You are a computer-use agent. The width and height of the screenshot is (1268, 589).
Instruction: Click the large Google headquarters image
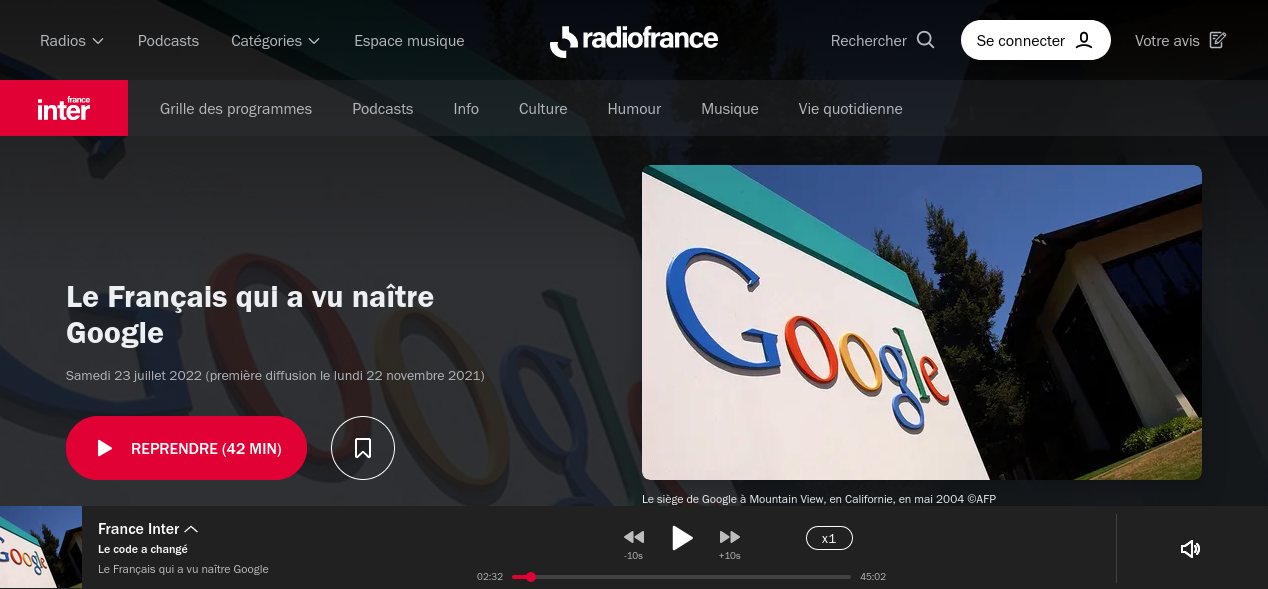click(x=922, y=322)
